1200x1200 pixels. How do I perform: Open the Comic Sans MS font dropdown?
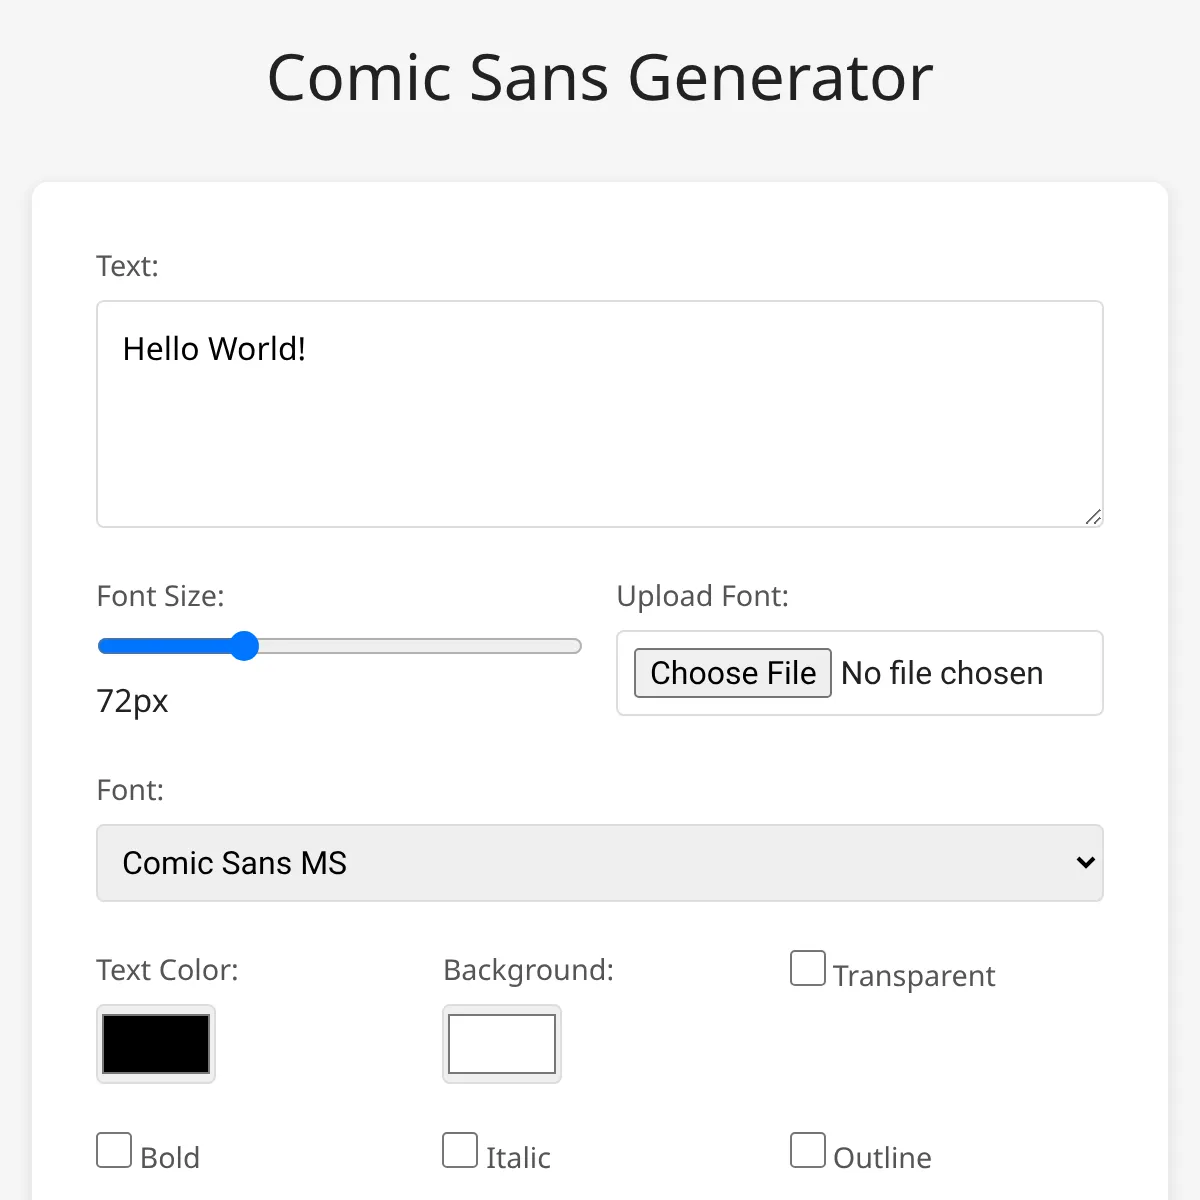click(600, 863)
